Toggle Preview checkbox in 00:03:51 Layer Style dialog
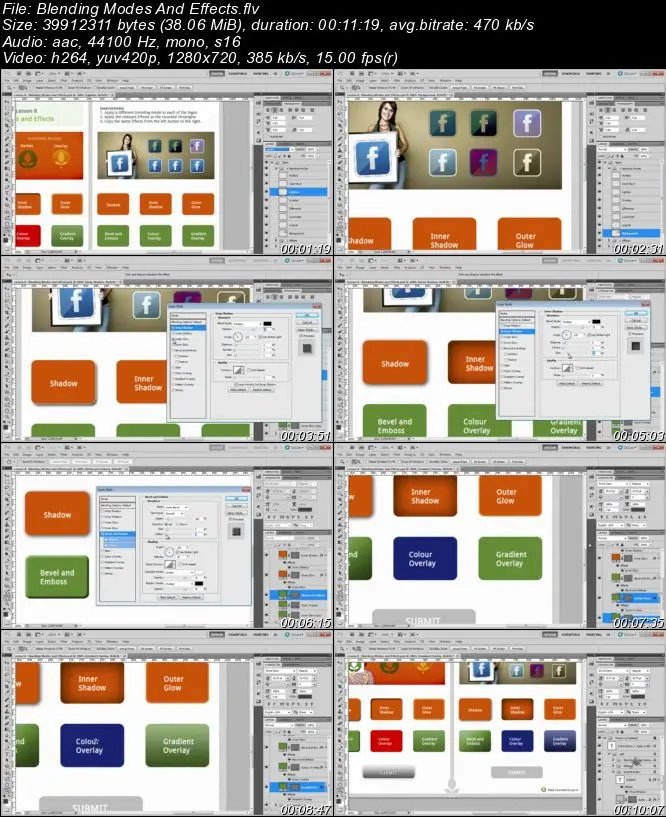The image size is (666, 817). pos(300,336)
